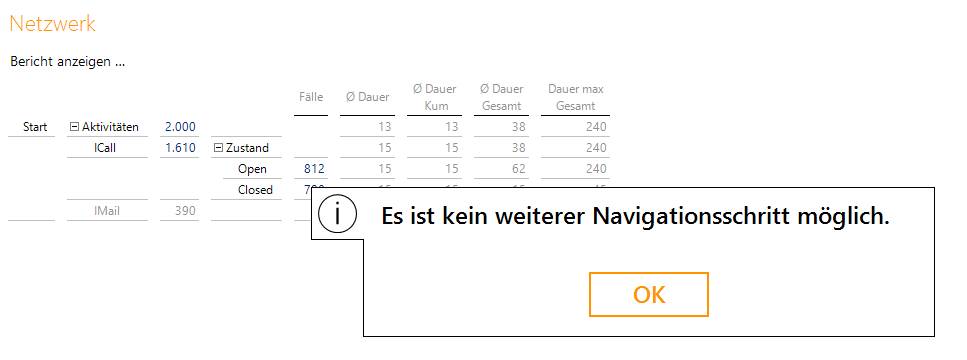Click the Dauer max Gesamt column header
Screen dimensions: 967x360
575,97
